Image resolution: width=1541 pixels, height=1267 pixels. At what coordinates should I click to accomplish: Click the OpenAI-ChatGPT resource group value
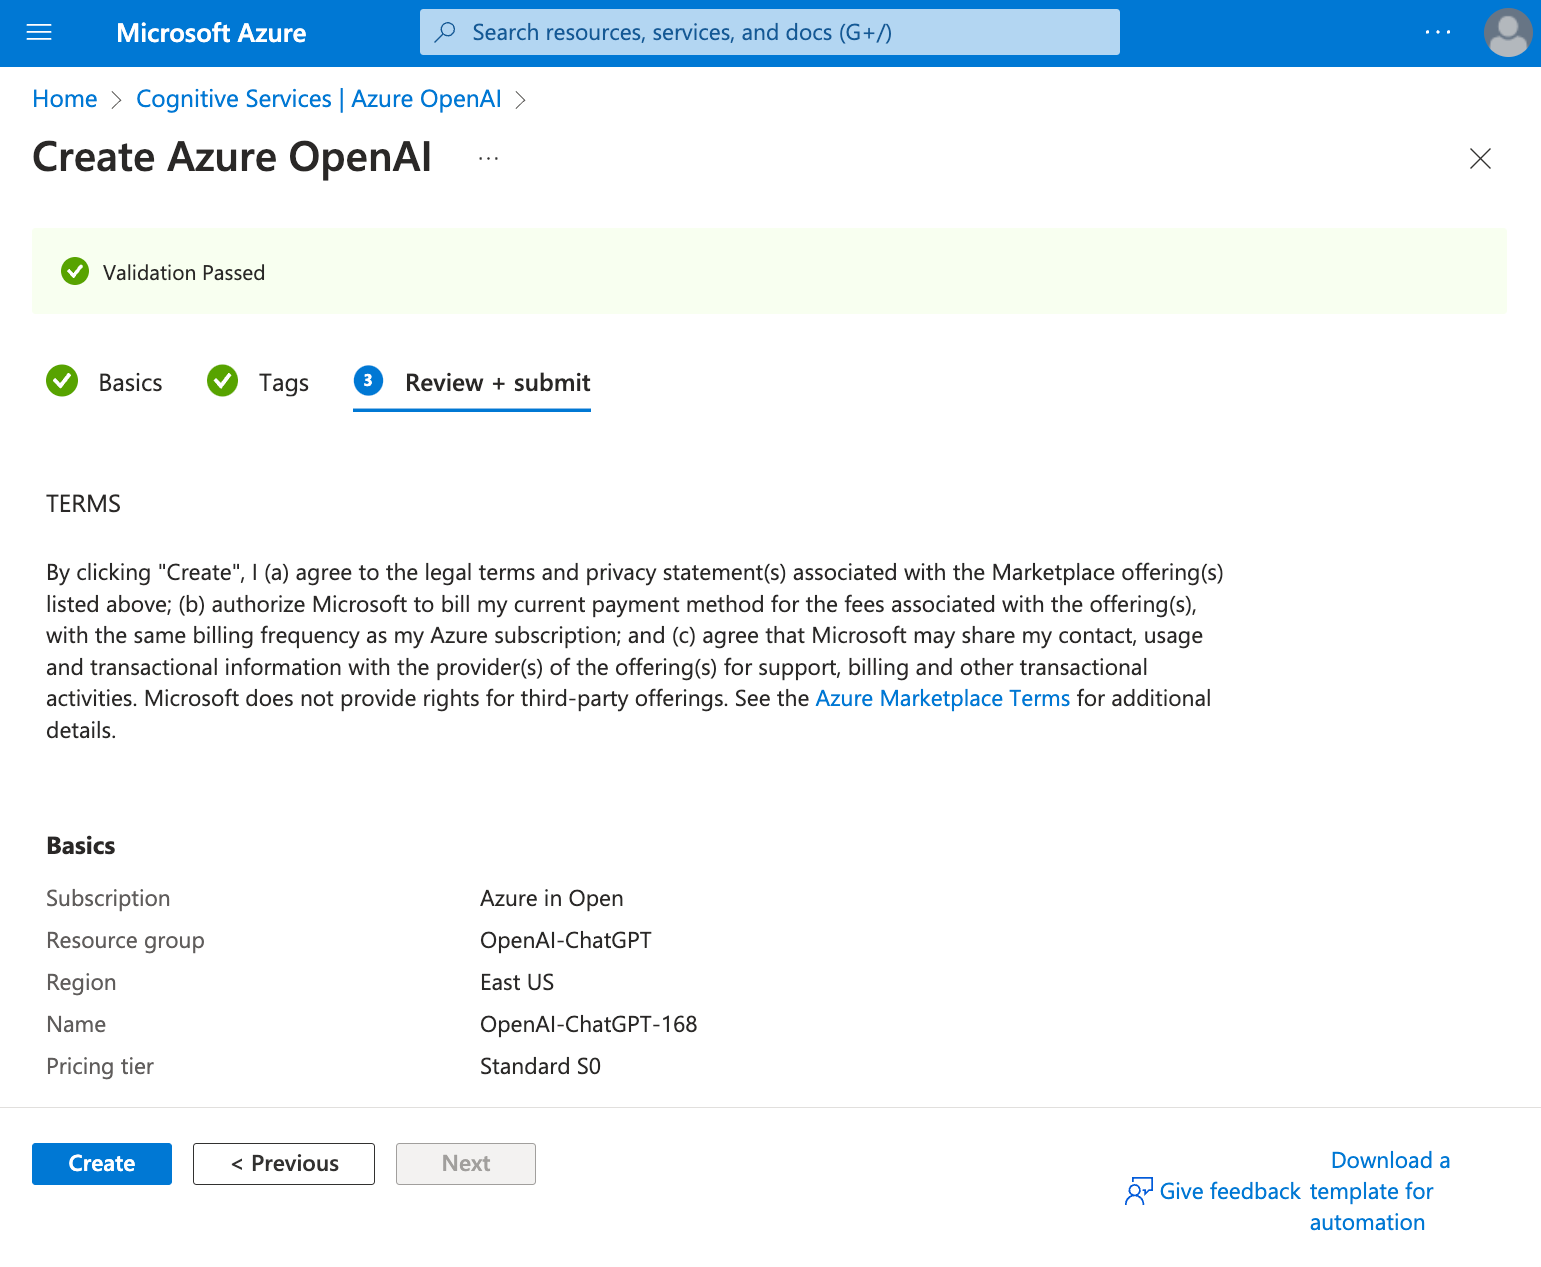[x=566, y=940]
